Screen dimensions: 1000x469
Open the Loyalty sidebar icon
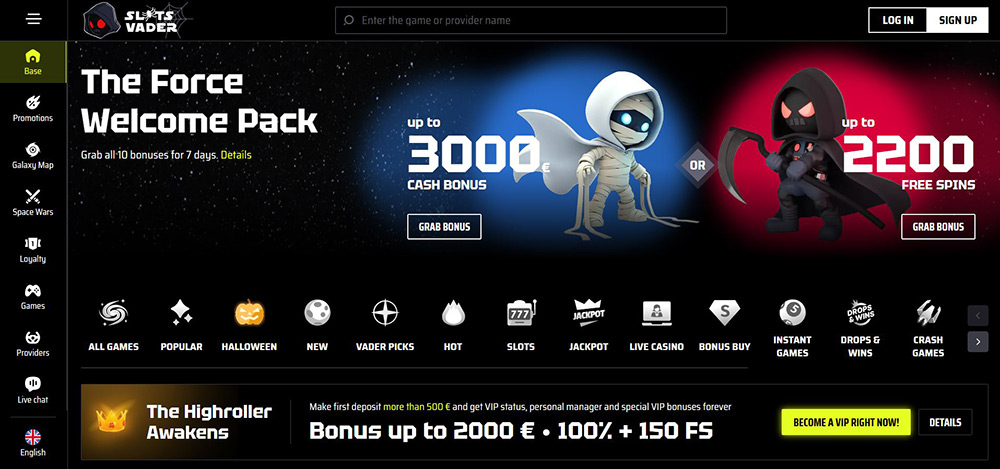pyautogui.click(x=33, y=243)
